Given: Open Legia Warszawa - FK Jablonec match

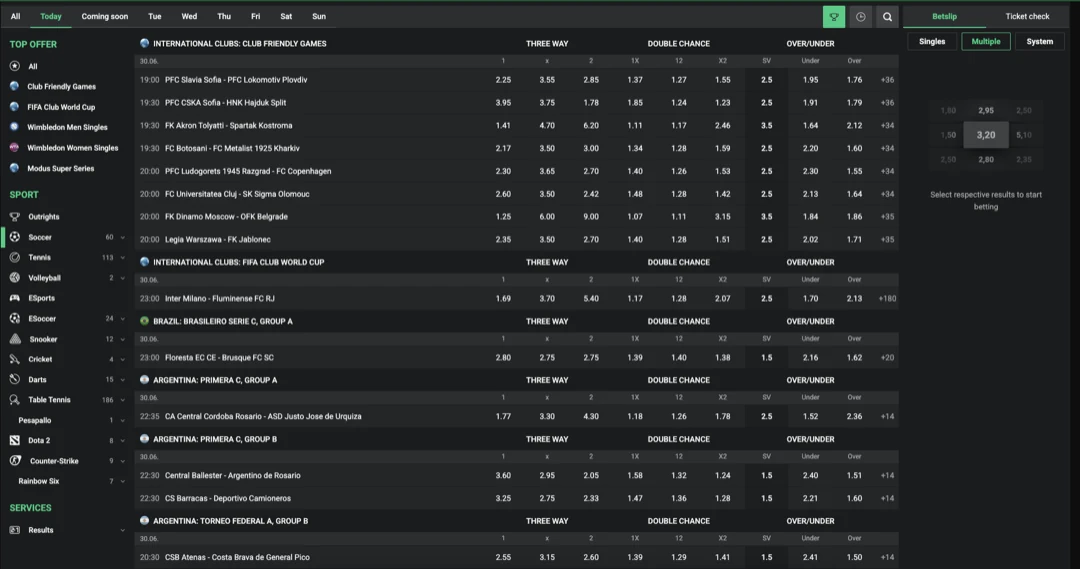Looking at the screenshot, I should [x=218, y=239].
